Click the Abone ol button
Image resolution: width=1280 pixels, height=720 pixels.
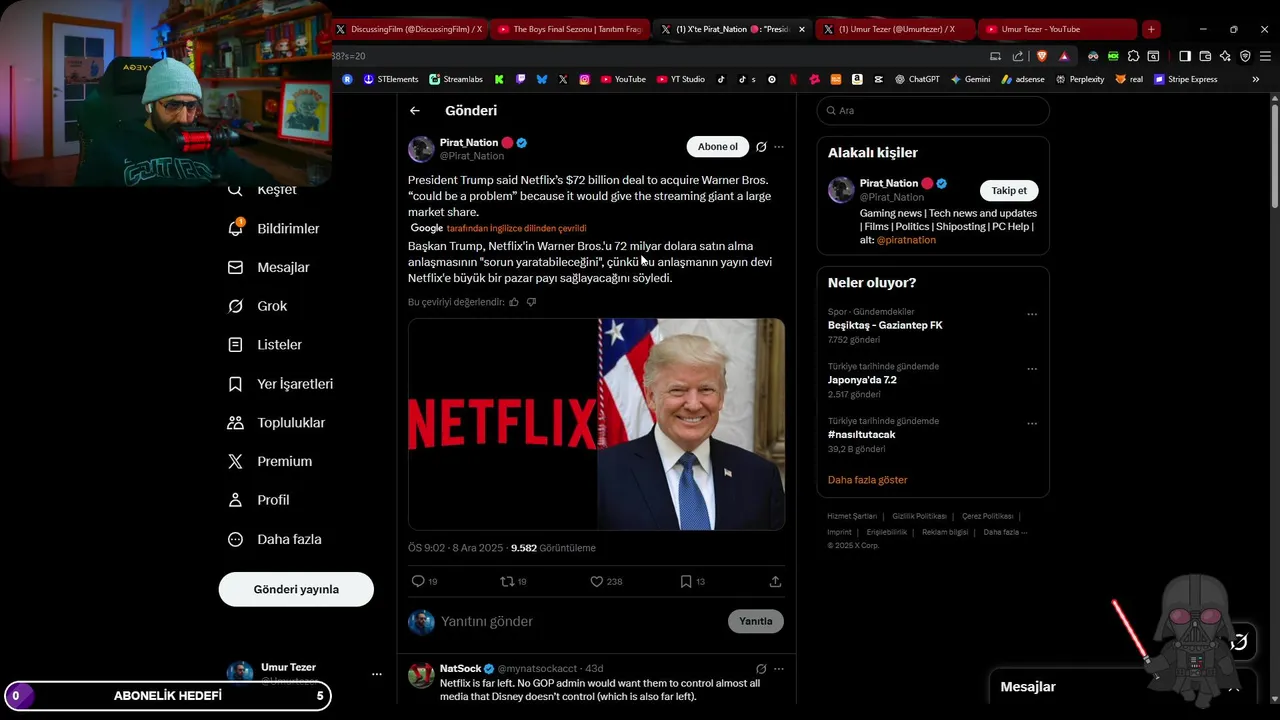pyautogui.click(x=718, y=147)
